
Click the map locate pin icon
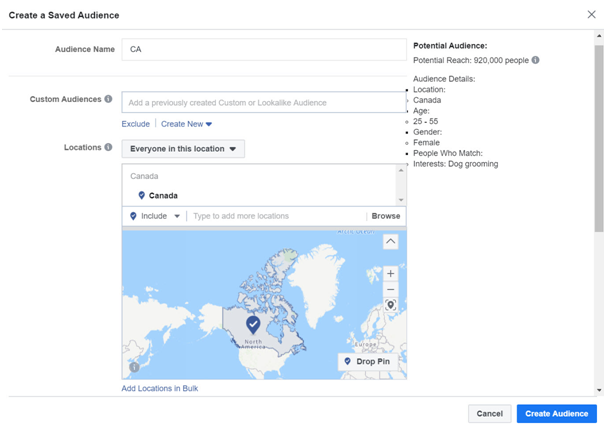coord(390,305)
